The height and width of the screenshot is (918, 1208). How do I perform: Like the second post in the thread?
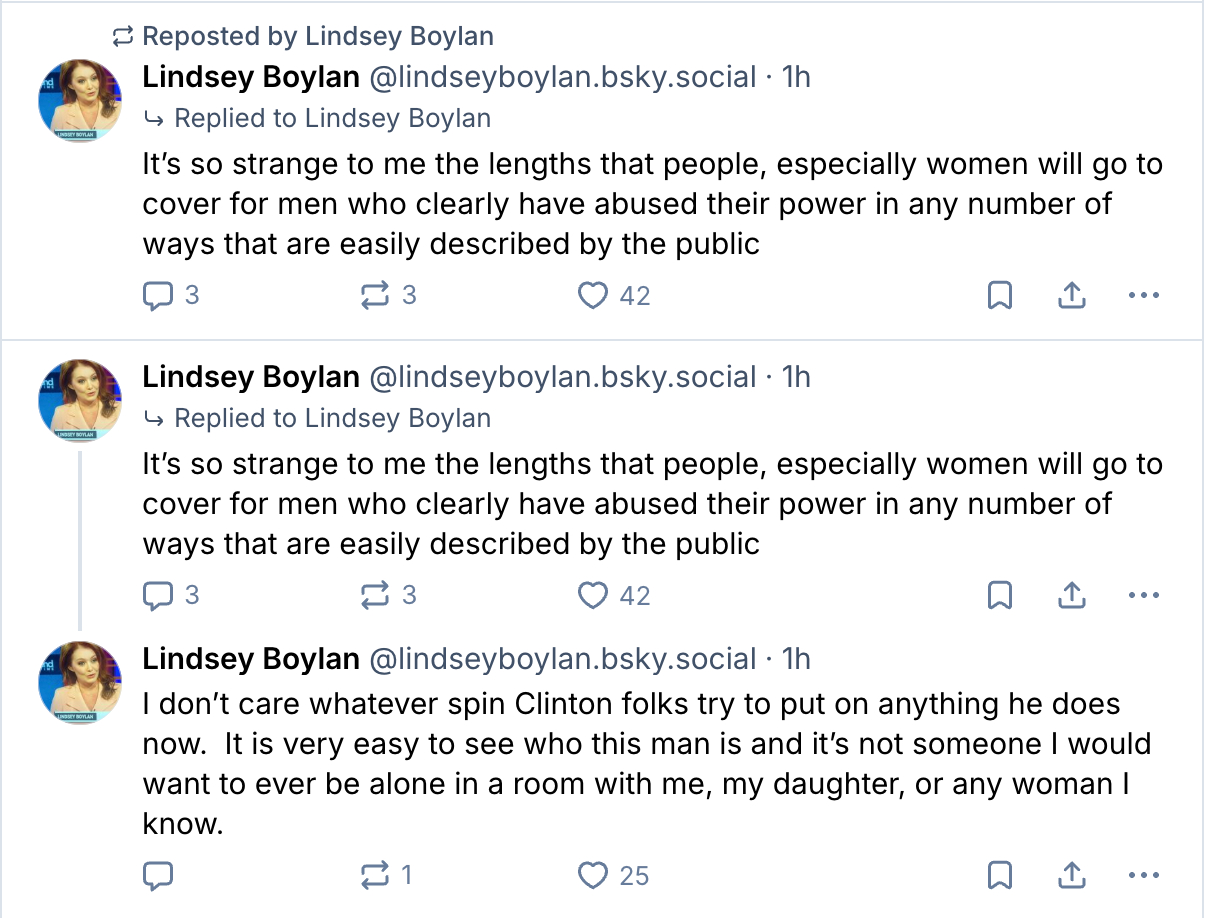(x=594, y=595)
